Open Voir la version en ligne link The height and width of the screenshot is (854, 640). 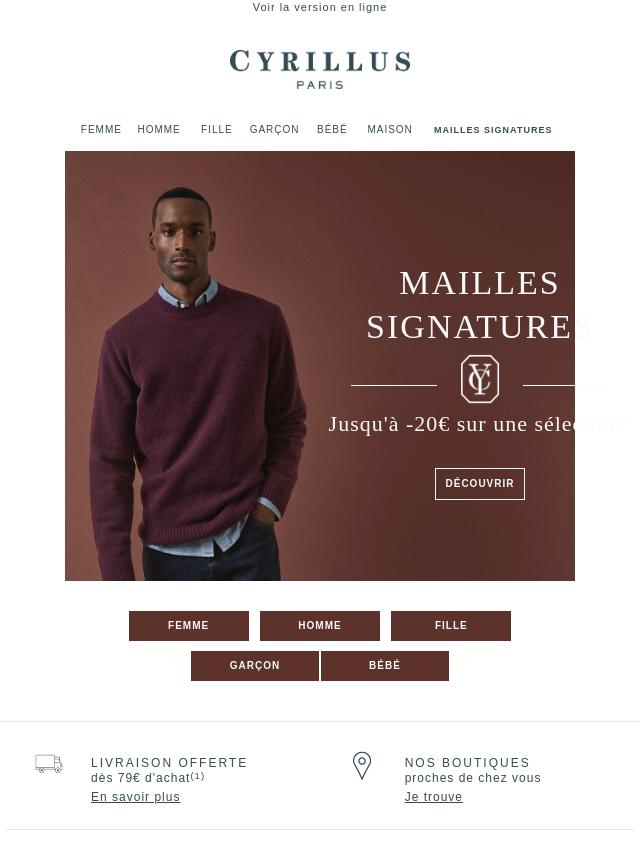[x=320, y=7]
